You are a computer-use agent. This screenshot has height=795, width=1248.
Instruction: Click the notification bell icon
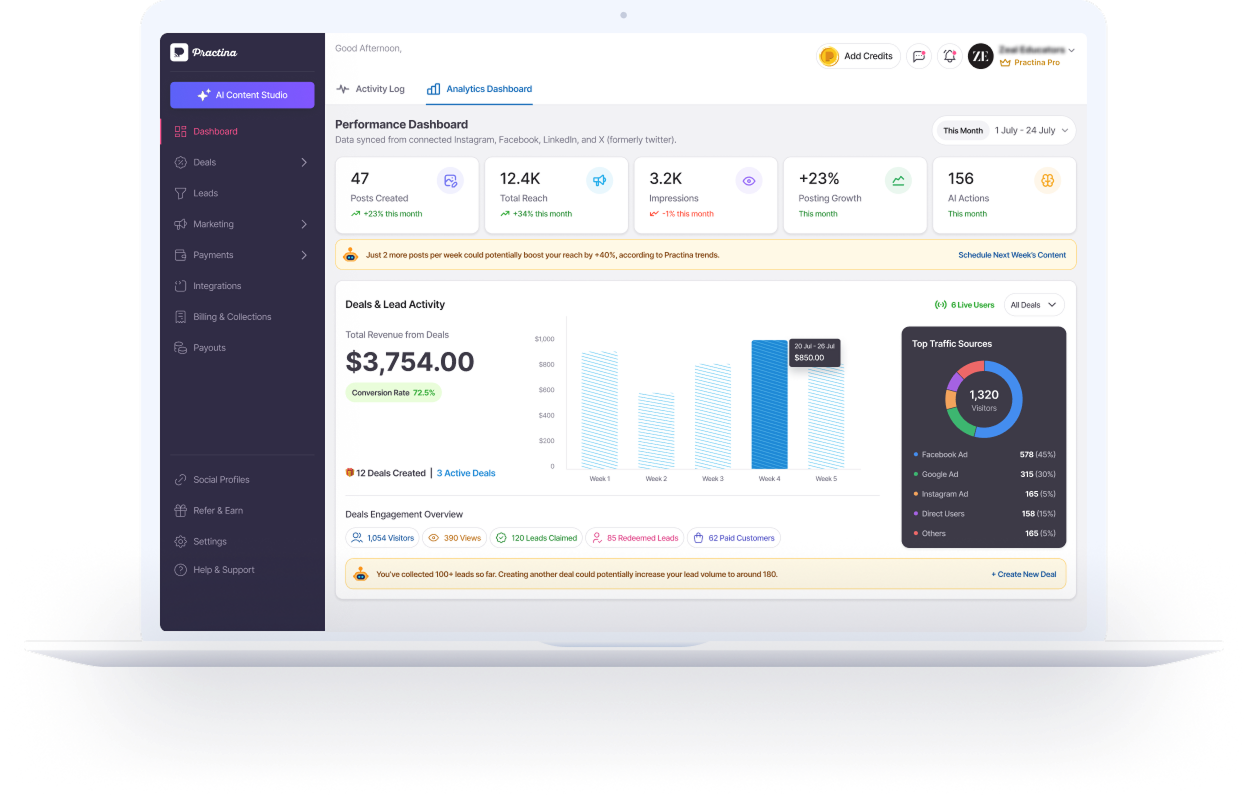pyautogui.click(x=950, y=56)
